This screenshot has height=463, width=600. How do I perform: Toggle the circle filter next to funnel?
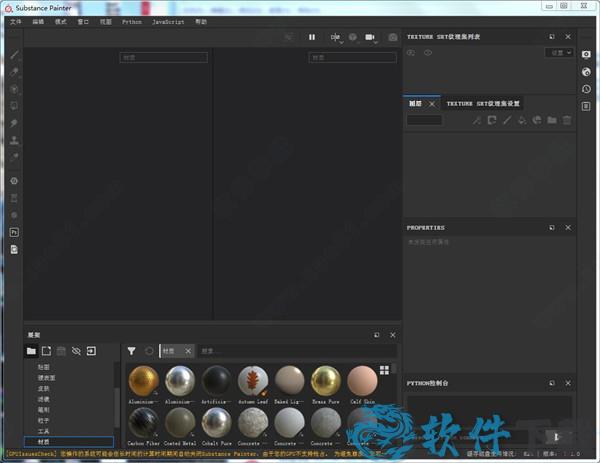click(149, 351)
